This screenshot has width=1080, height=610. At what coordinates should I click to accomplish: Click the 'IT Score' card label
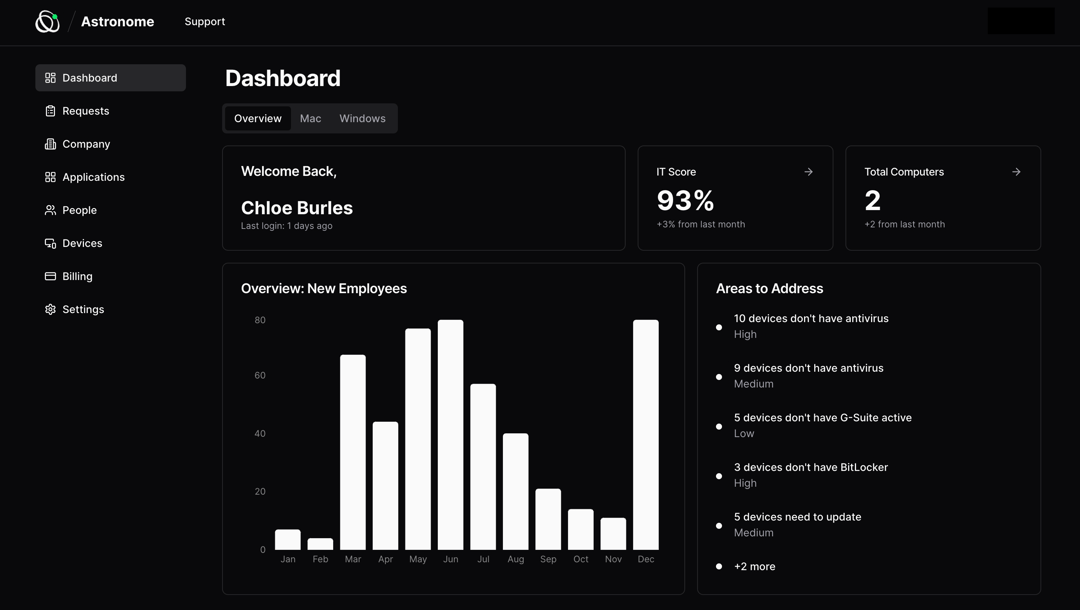tap(676, 172)
